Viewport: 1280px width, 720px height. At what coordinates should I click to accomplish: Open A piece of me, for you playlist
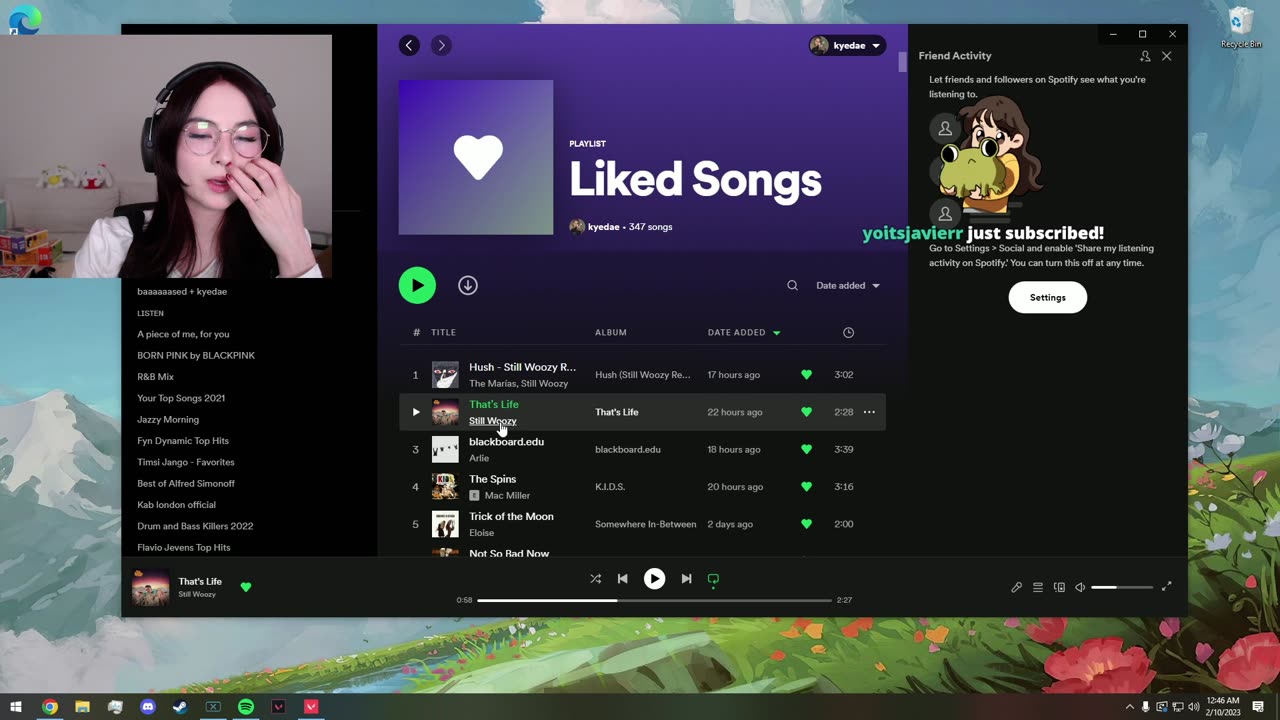pos(183,334)
